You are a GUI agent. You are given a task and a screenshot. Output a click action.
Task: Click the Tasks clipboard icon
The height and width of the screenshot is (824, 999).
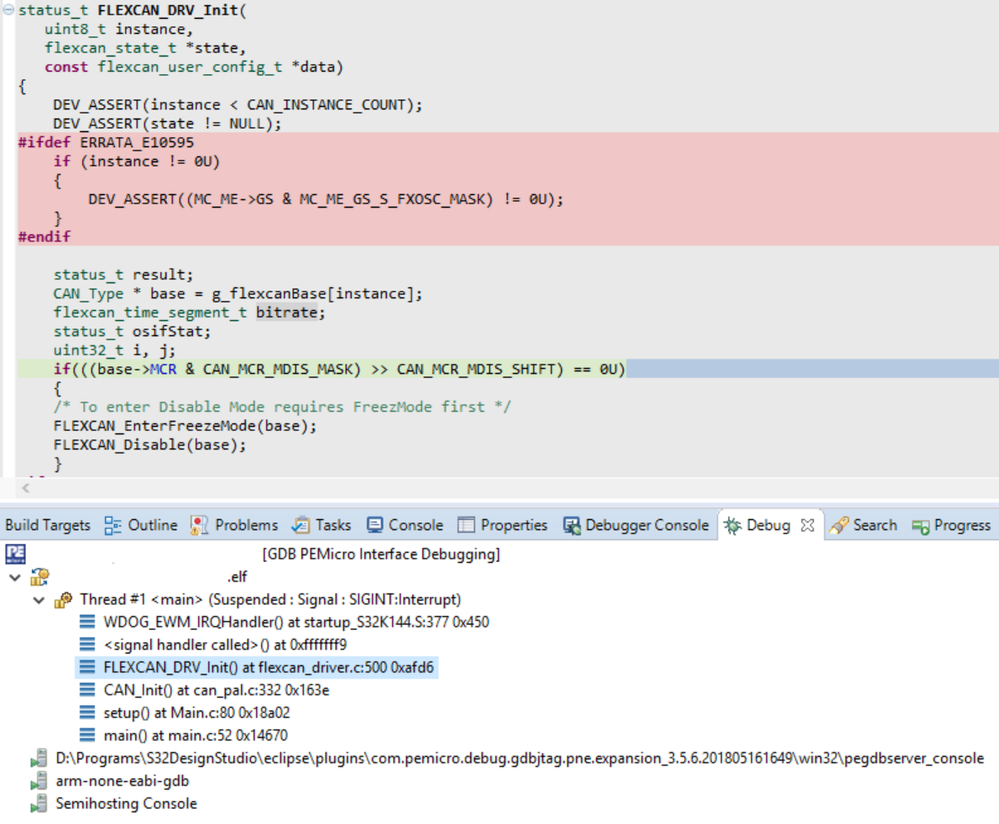(301, 525)
